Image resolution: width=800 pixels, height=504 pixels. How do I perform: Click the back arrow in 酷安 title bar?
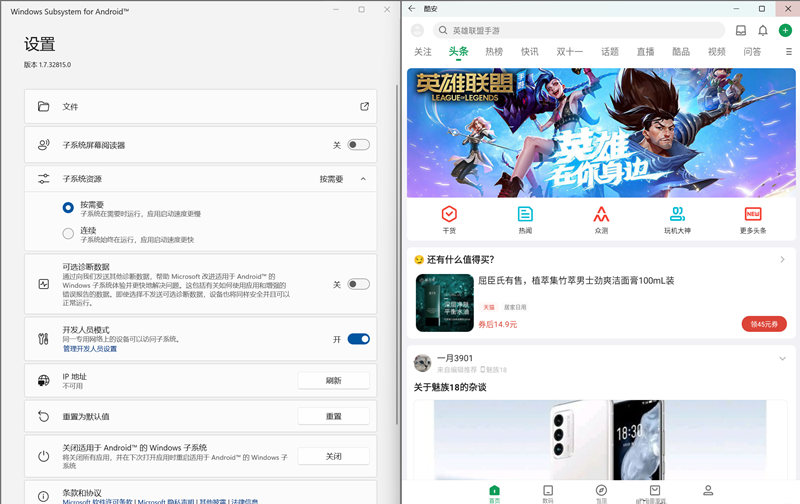[412, 9]
